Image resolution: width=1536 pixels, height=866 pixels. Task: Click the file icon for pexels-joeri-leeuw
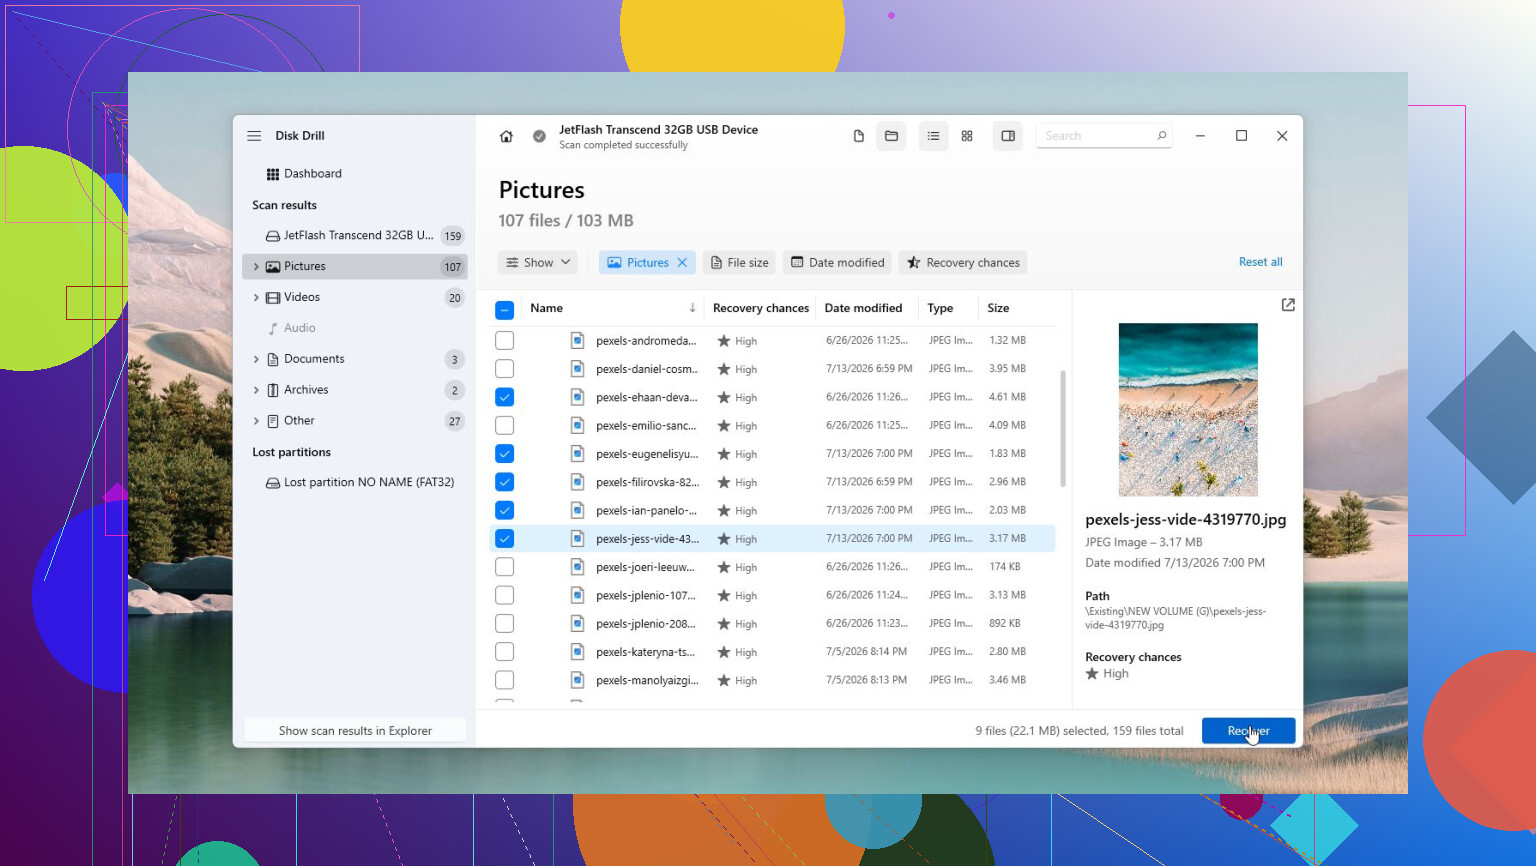(577, 567)
